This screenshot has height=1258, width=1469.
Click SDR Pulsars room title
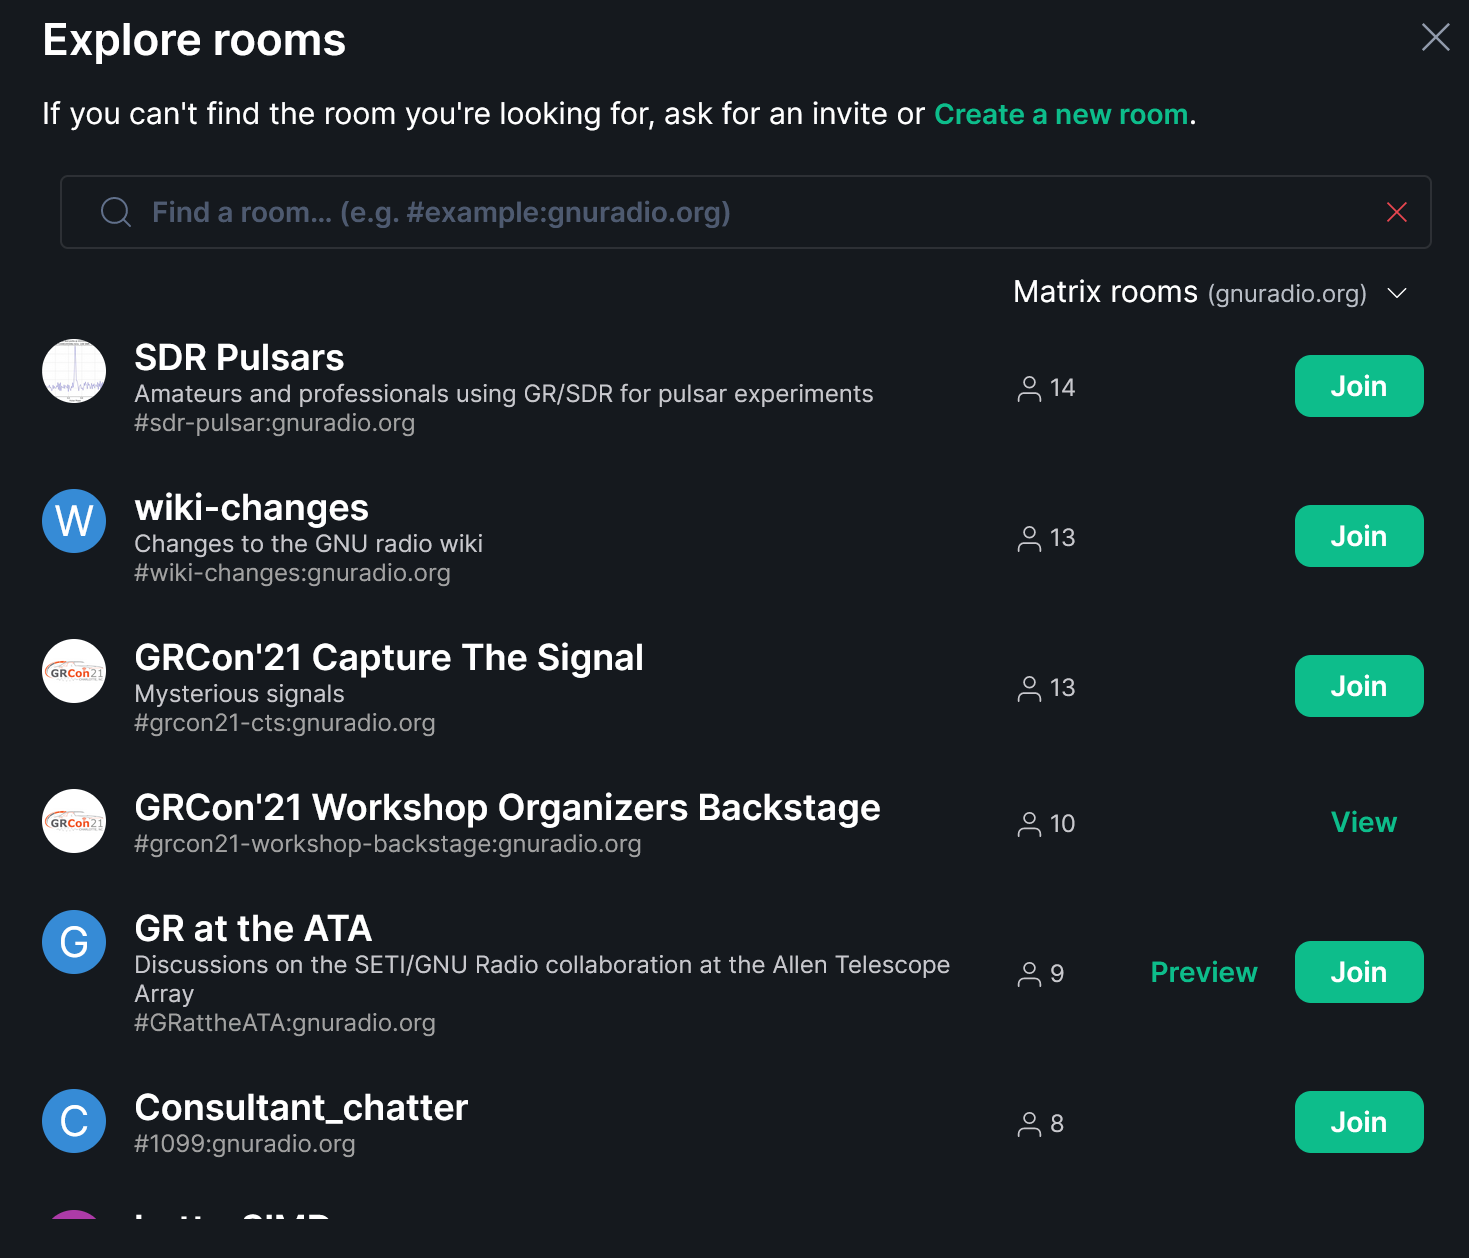pos(239,358)
